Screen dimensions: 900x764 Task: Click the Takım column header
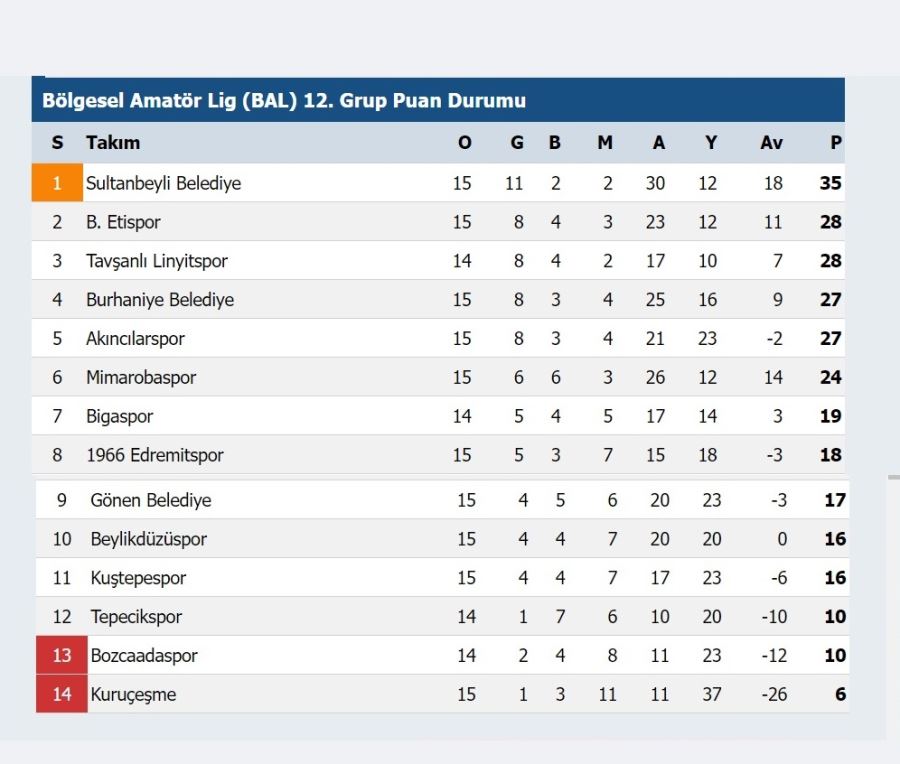coord(113,142)
